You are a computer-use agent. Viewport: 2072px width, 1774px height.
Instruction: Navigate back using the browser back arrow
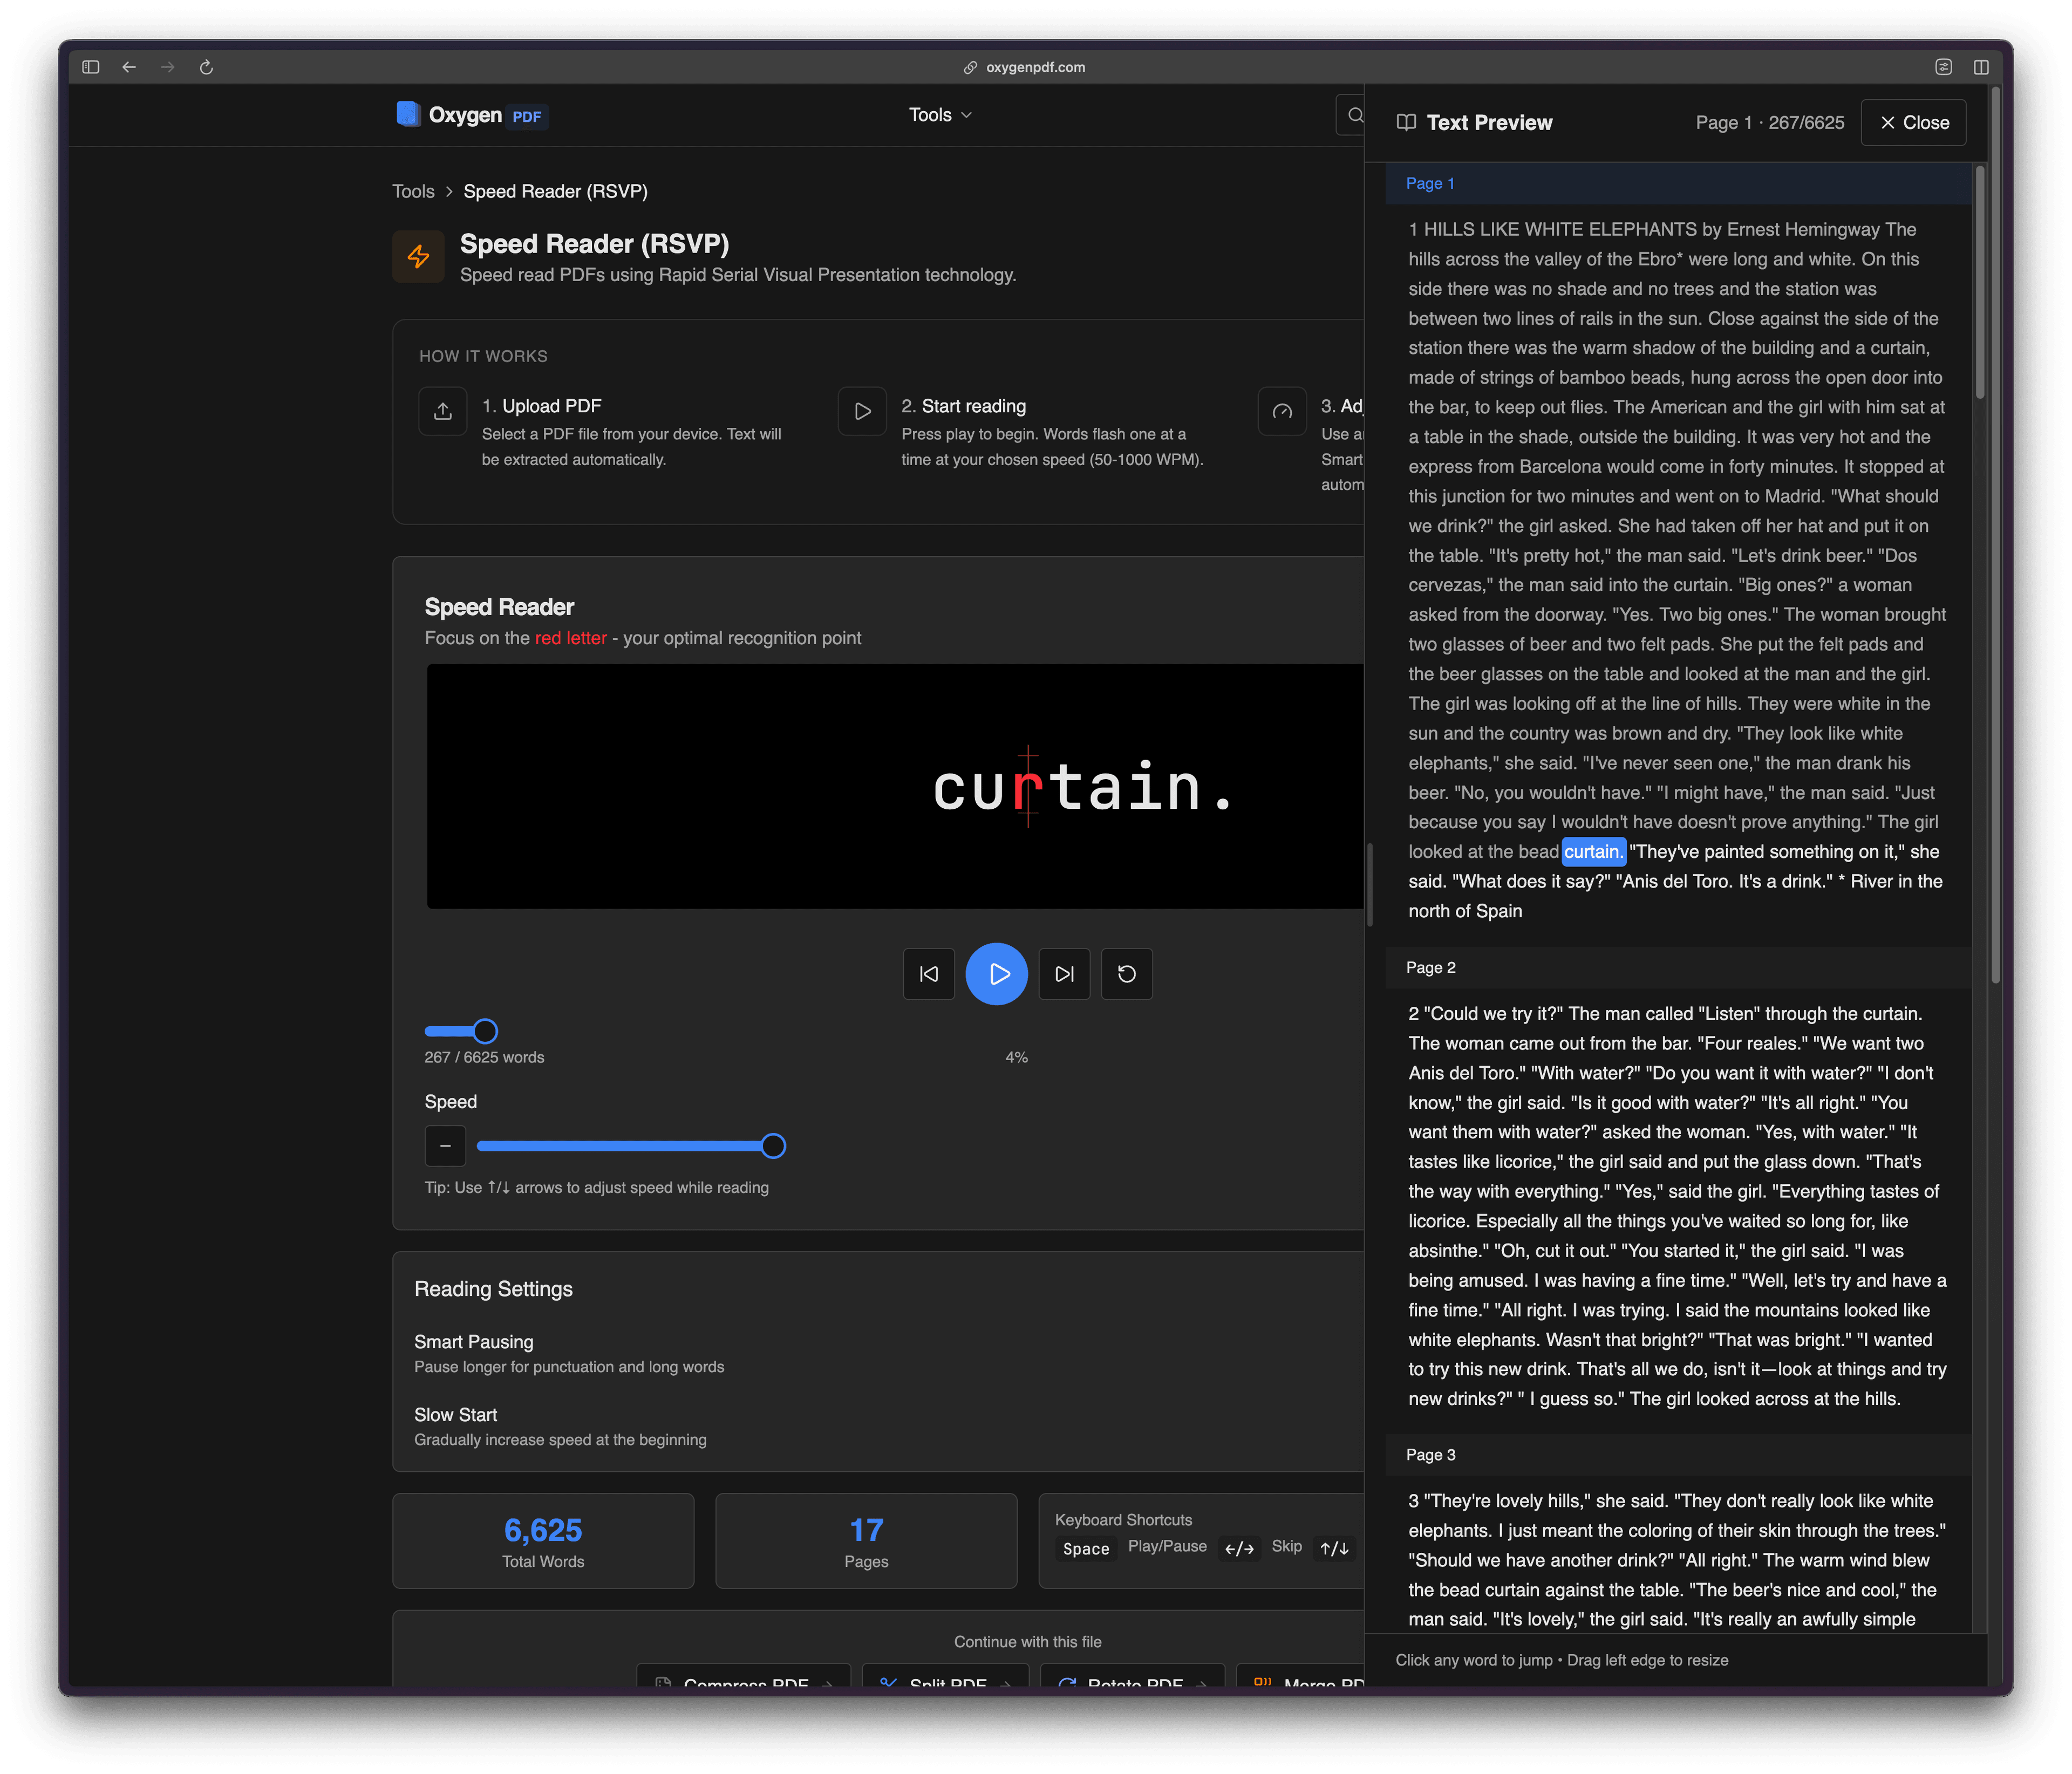(x=129, y=67)
